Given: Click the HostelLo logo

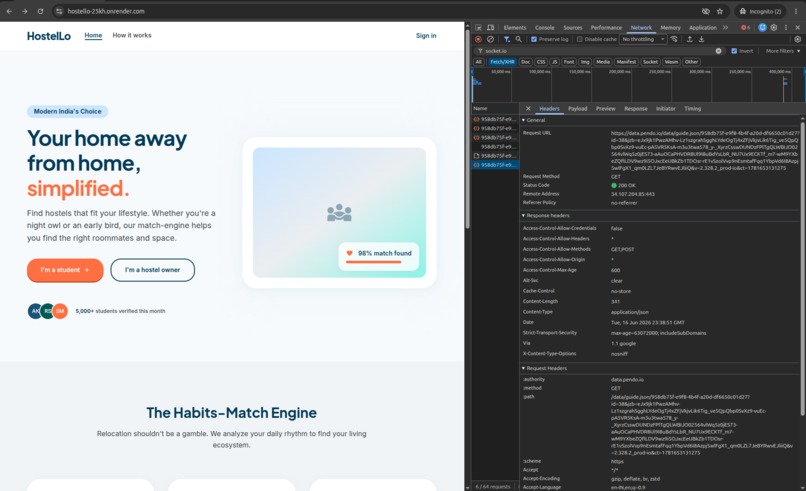Looking at the screenshot, I should coord(49,36).
